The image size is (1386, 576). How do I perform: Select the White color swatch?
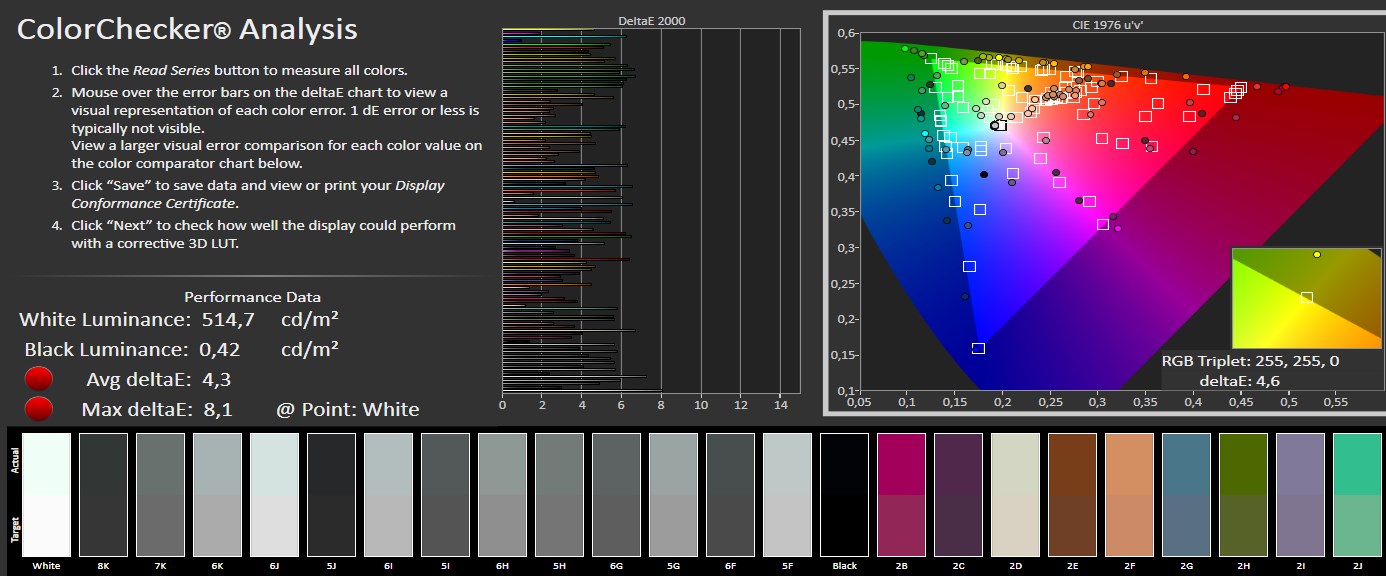(x=45, y=495)
